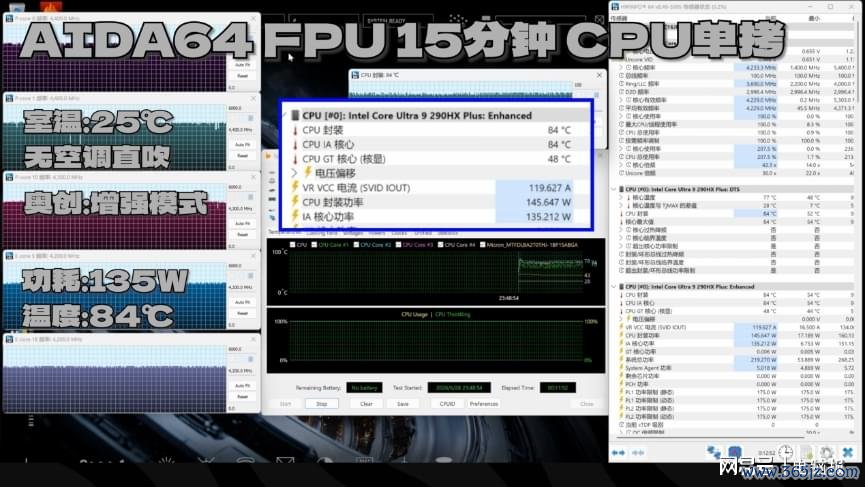This screenshot has width=865, height=487.
Task: Click the Elapsed Time field in AIDA64
Action: 558,388
